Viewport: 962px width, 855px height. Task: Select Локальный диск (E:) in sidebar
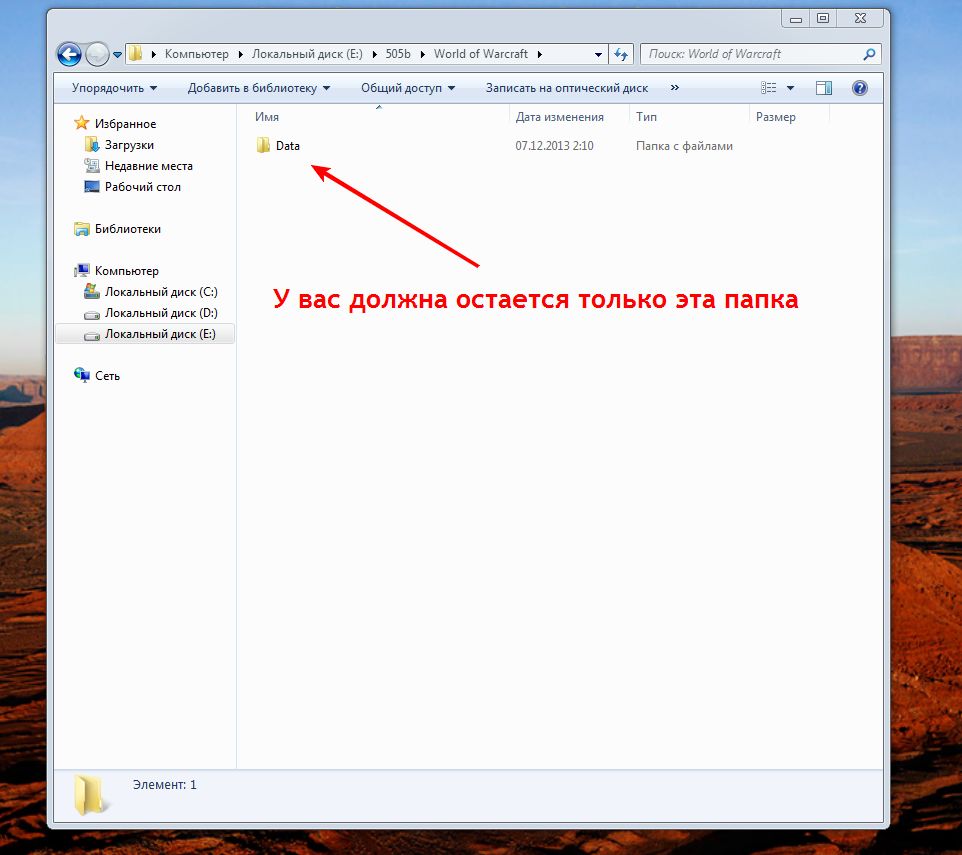point(160,334)
